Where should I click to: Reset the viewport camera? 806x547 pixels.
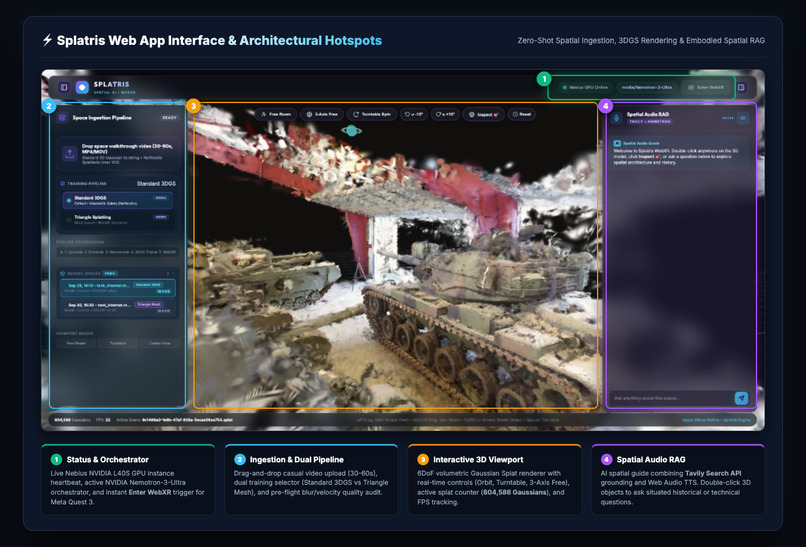click(522, 114)
